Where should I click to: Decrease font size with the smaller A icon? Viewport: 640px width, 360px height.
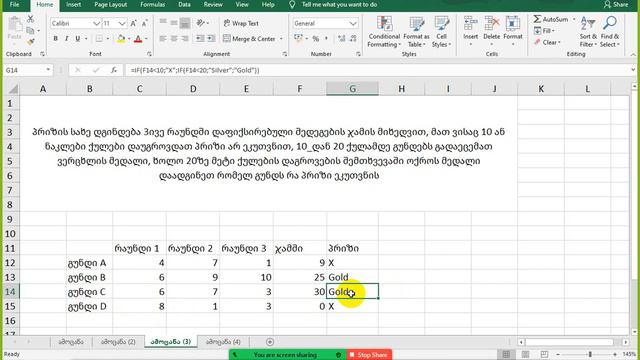point(144,23)
